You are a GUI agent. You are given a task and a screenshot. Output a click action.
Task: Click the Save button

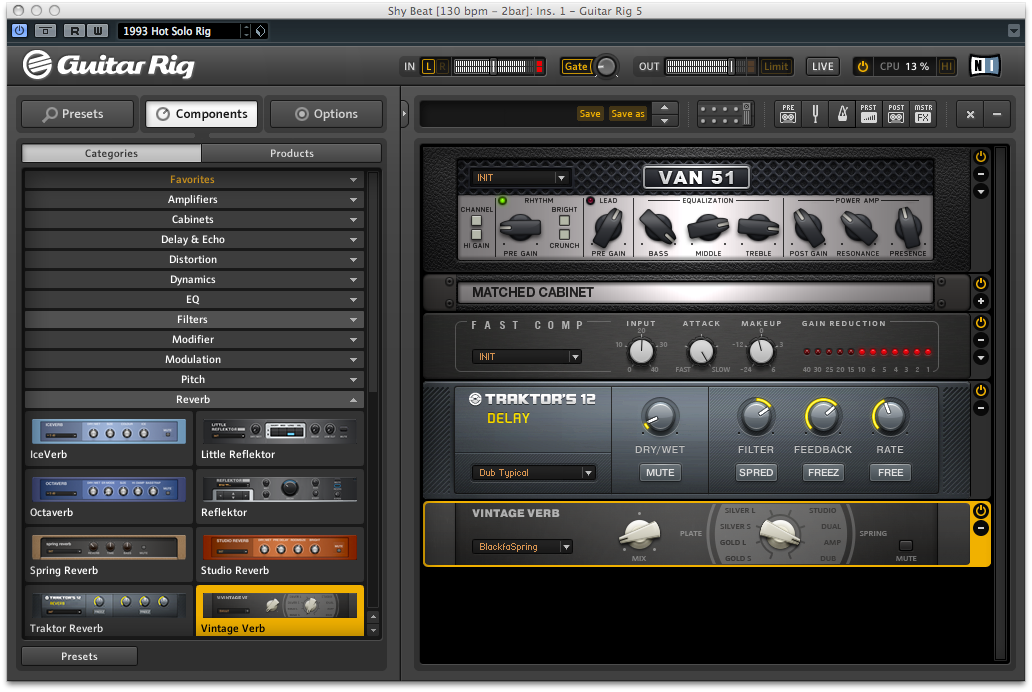tap(590, 114)
